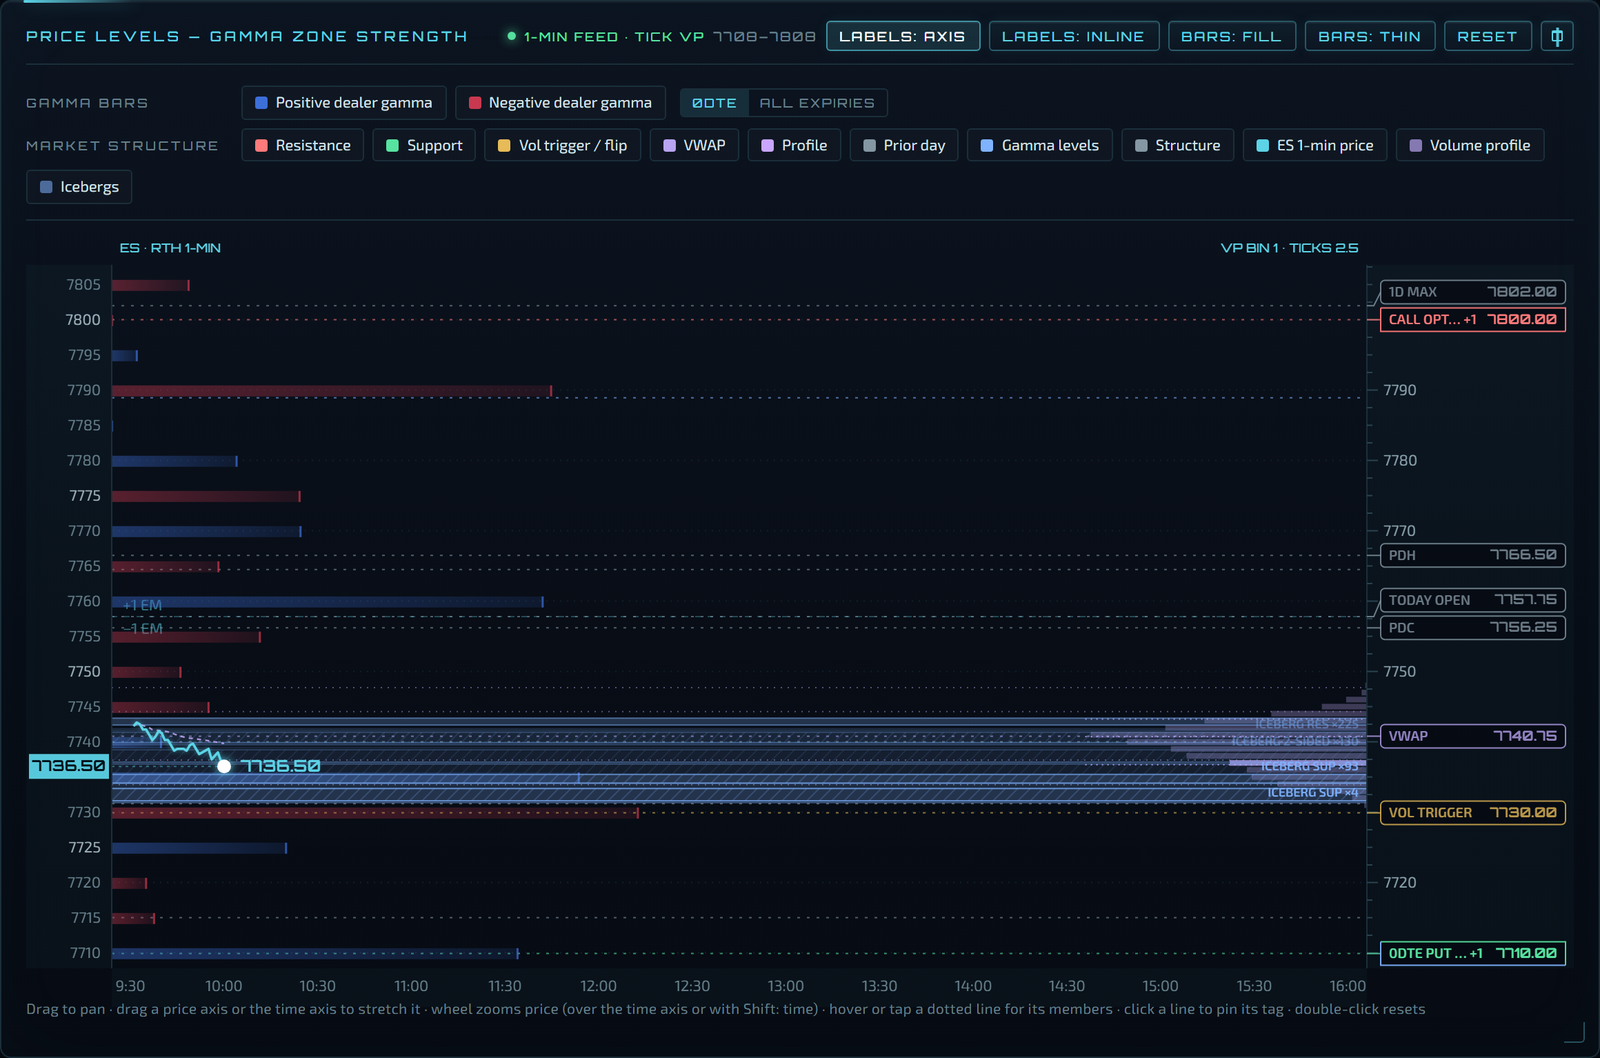Click the 7736.50 current price label on left axis

click(x=69, y=766)
